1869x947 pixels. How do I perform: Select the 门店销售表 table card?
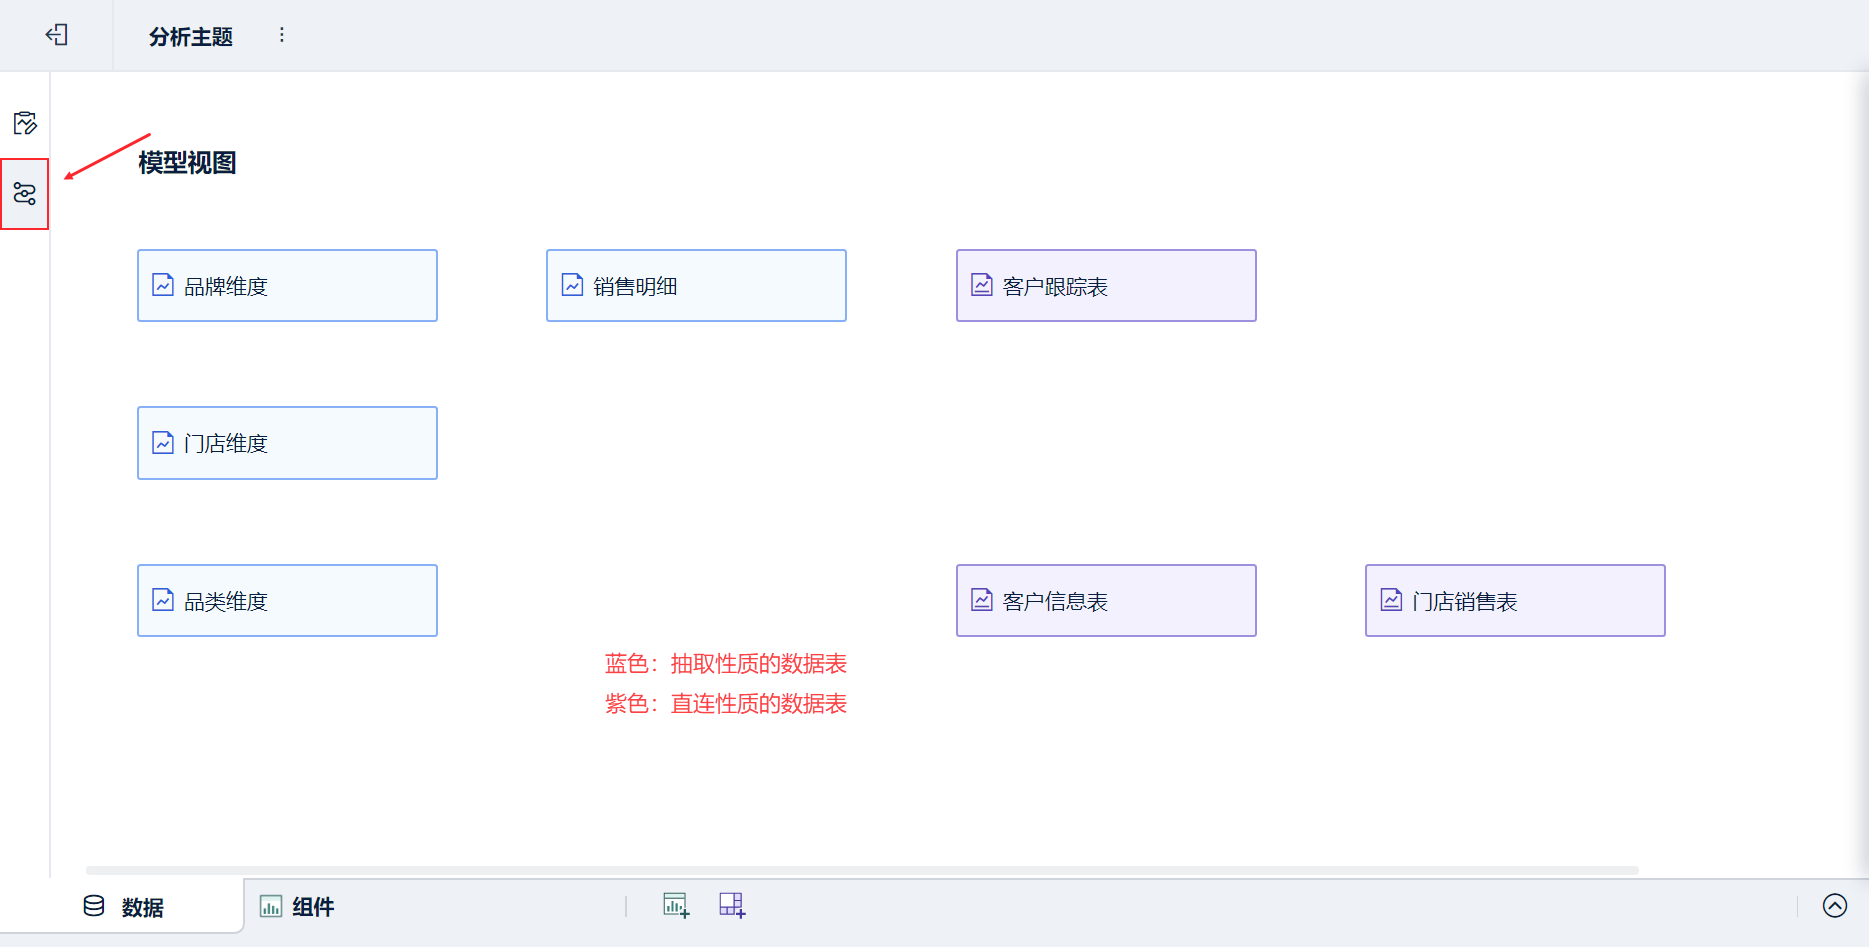[x=1515, y=600]
